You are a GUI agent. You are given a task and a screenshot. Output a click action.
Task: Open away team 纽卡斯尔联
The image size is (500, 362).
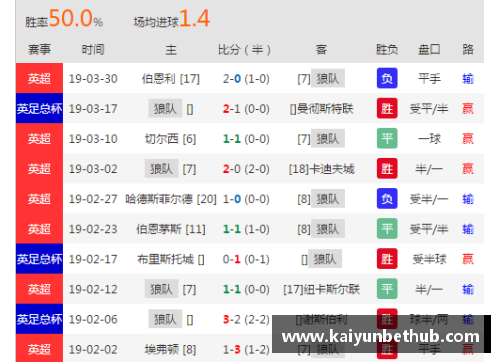[332, 289]
